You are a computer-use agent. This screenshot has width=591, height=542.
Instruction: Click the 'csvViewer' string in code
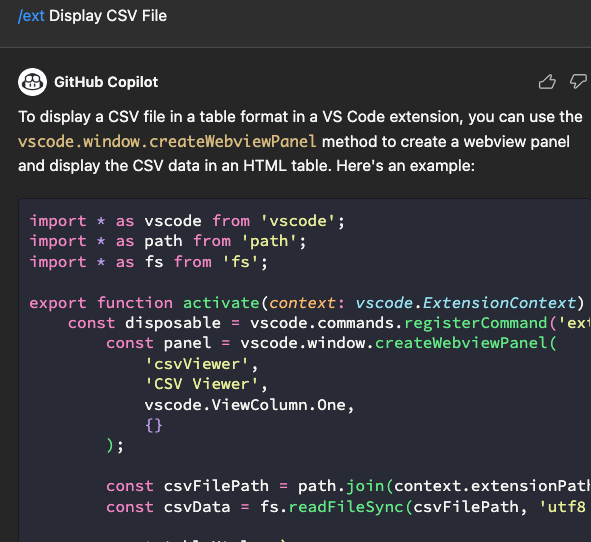point(197,364)
